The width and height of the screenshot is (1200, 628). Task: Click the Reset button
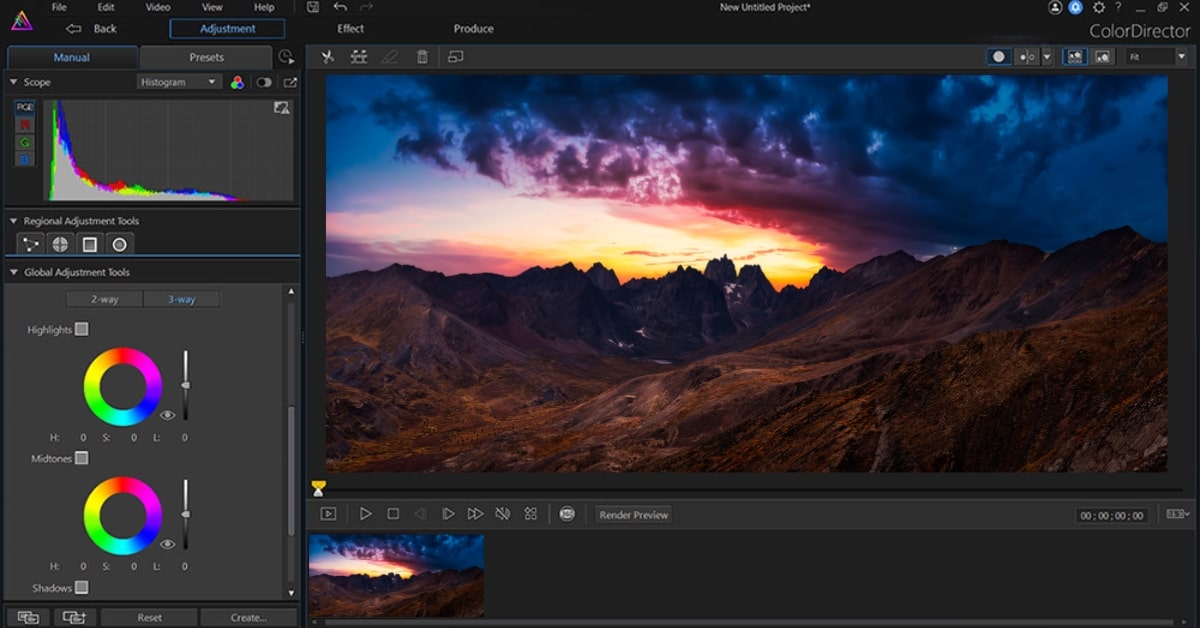point(149,617)
